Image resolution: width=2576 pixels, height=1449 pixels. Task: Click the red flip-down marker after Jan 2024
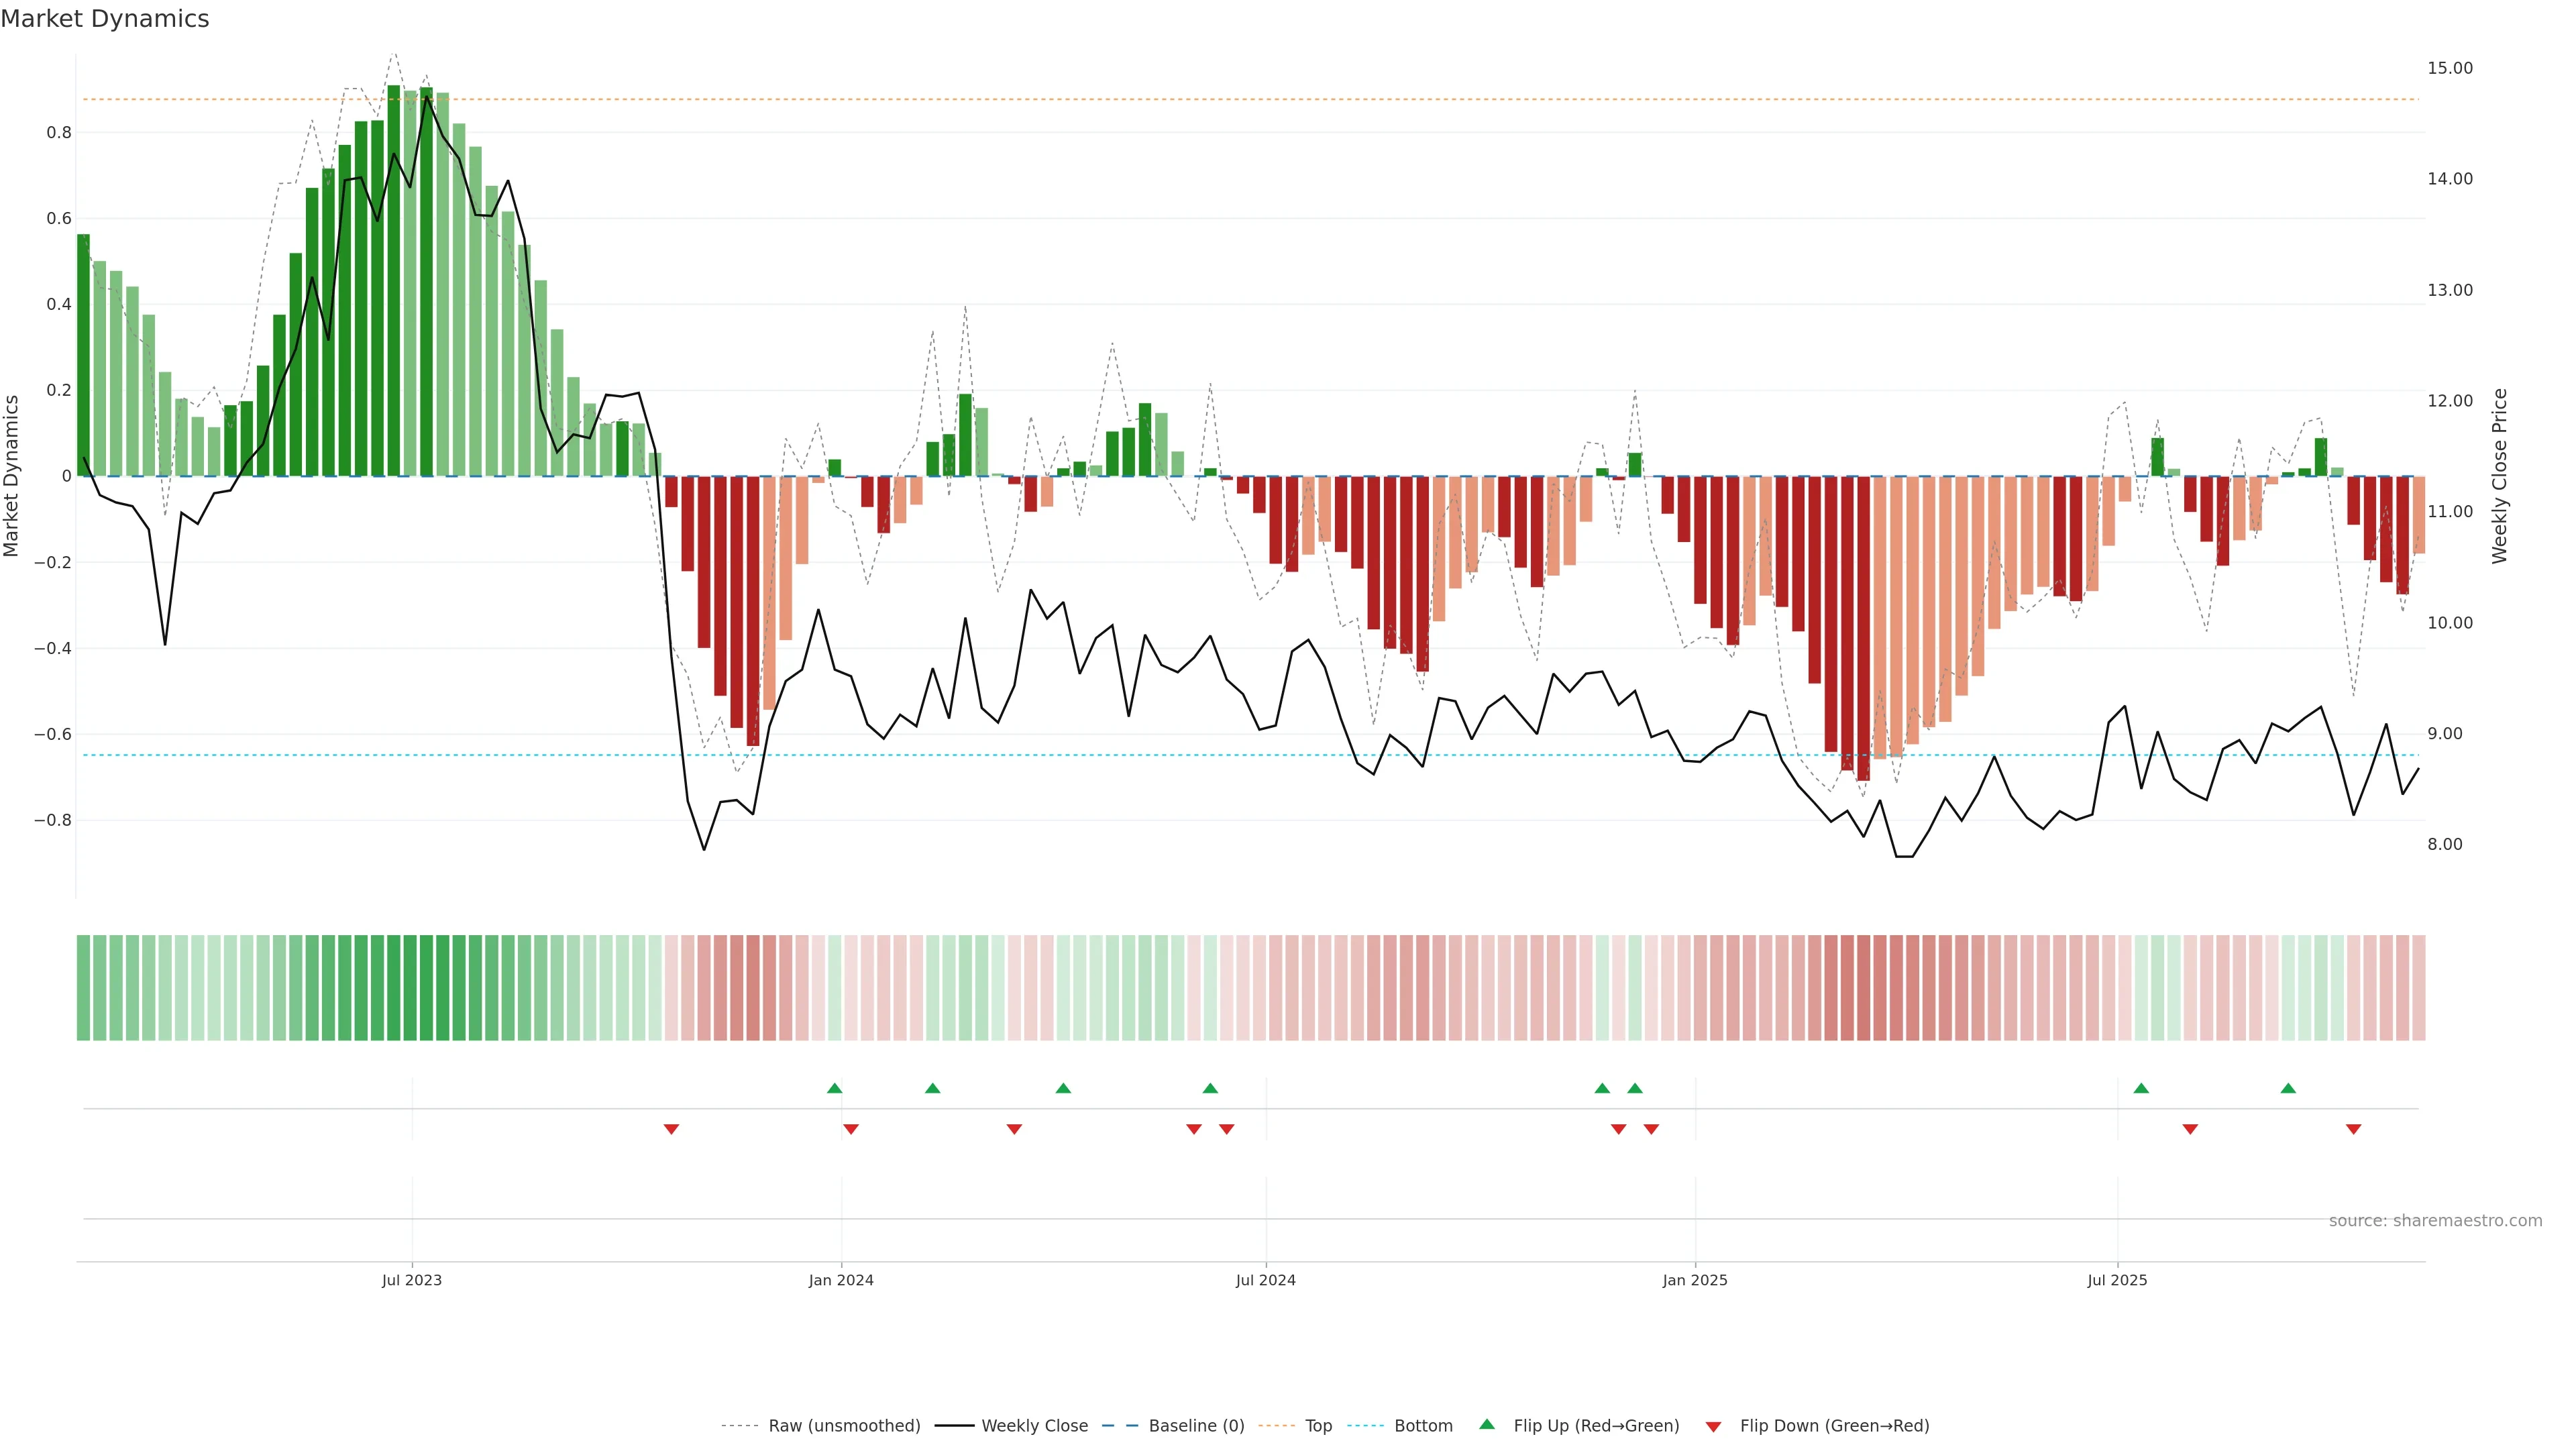[851, 1129]
